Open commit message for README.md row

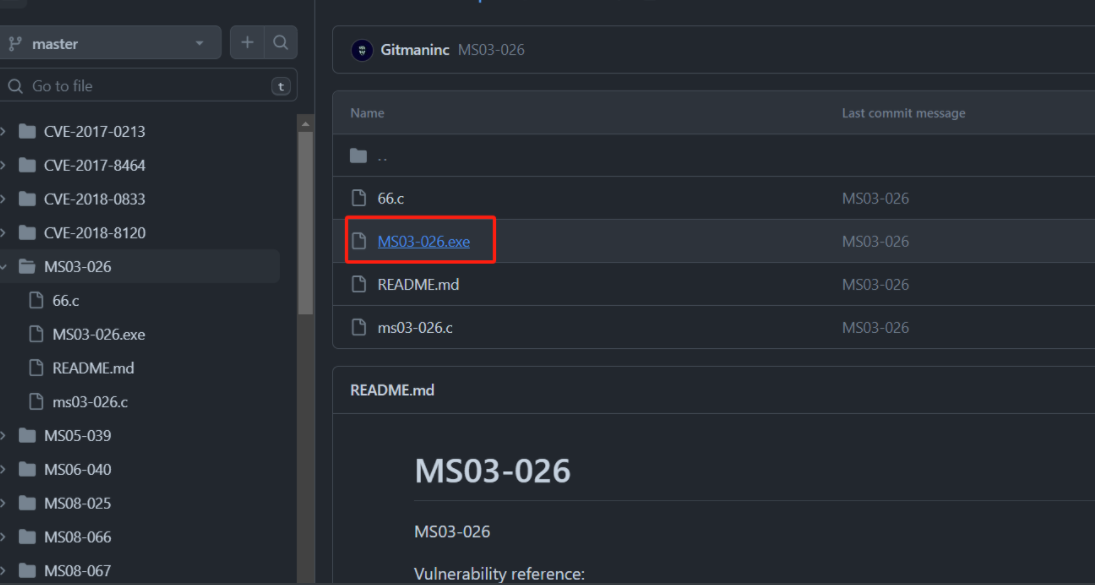point(875,284)
